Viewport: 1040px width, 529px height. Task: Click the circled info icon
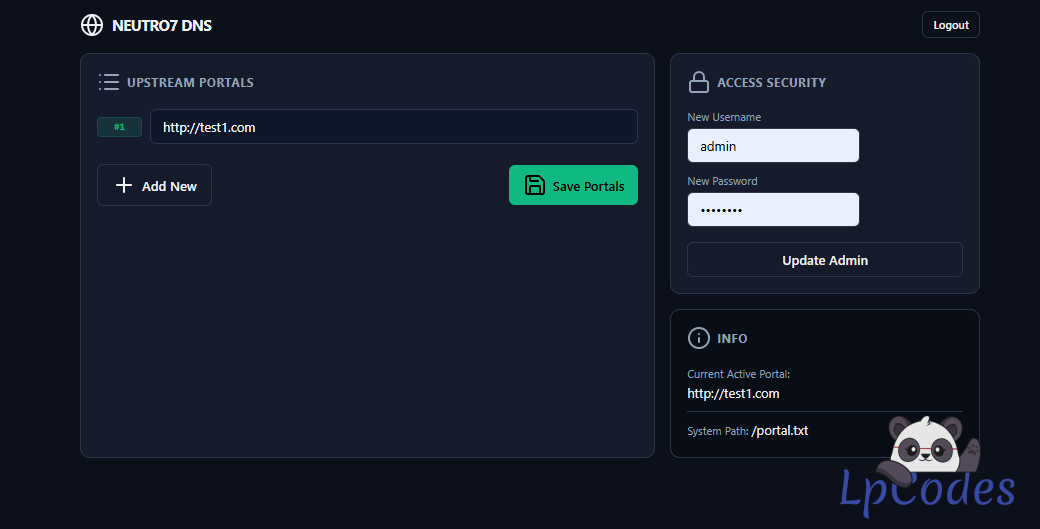pyautogui.click(x=699, y=338)
